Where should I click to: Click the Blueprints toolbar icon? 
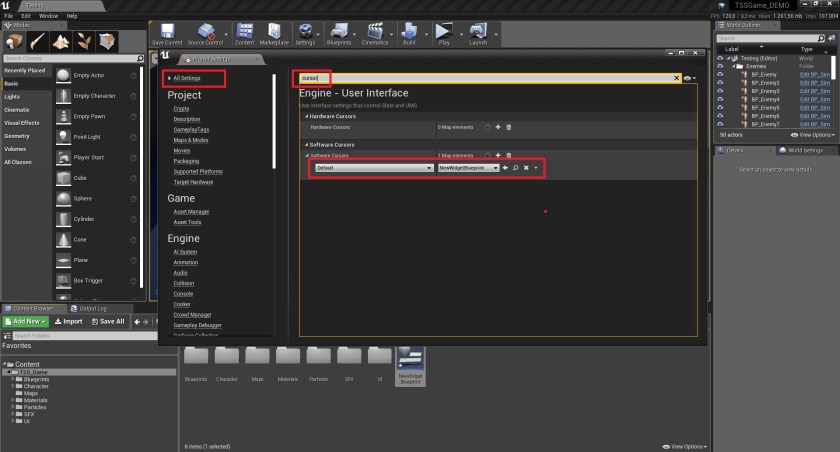coord(339,34)
